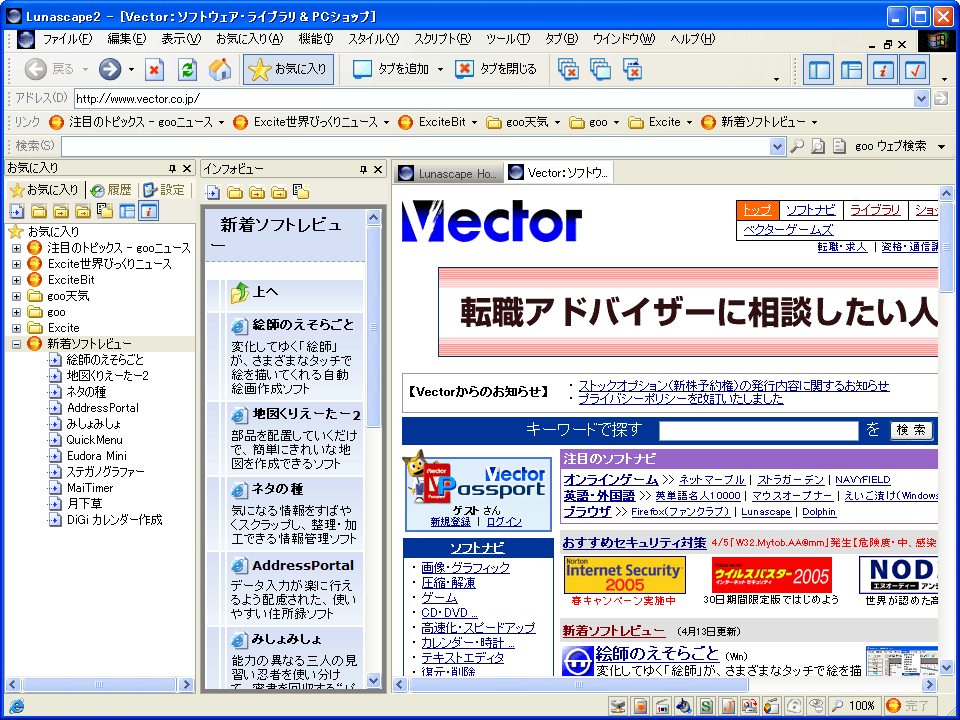Click the speaker sound icon in the status bar
Image resolution: width=960 pixels, height=720 pixels.
[684, 706]
